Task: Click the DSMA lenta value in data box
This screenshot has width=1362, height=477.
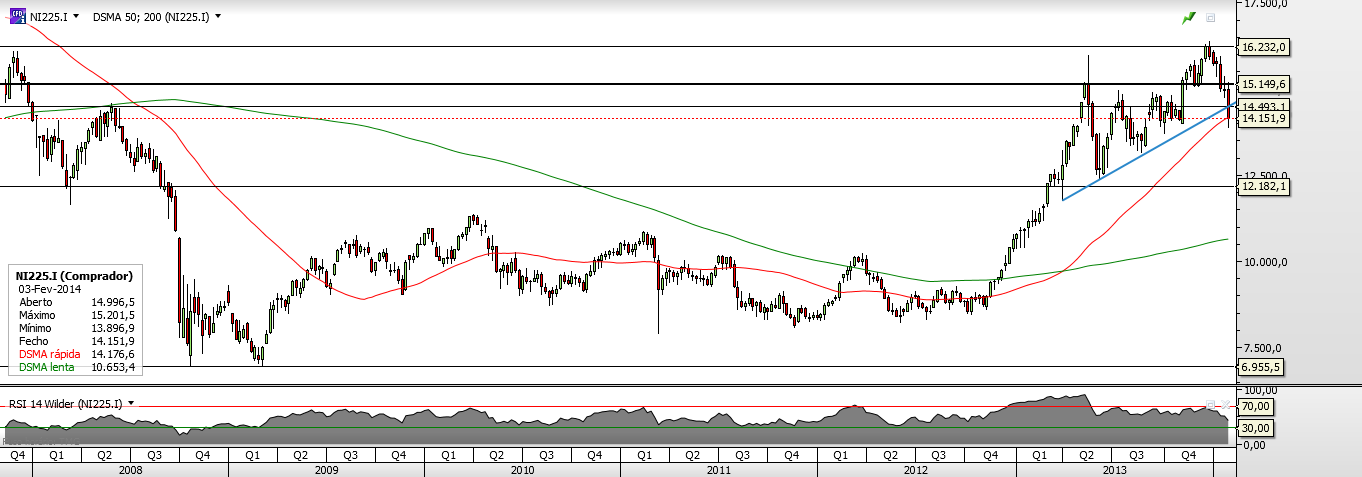Action: [115, 367]
